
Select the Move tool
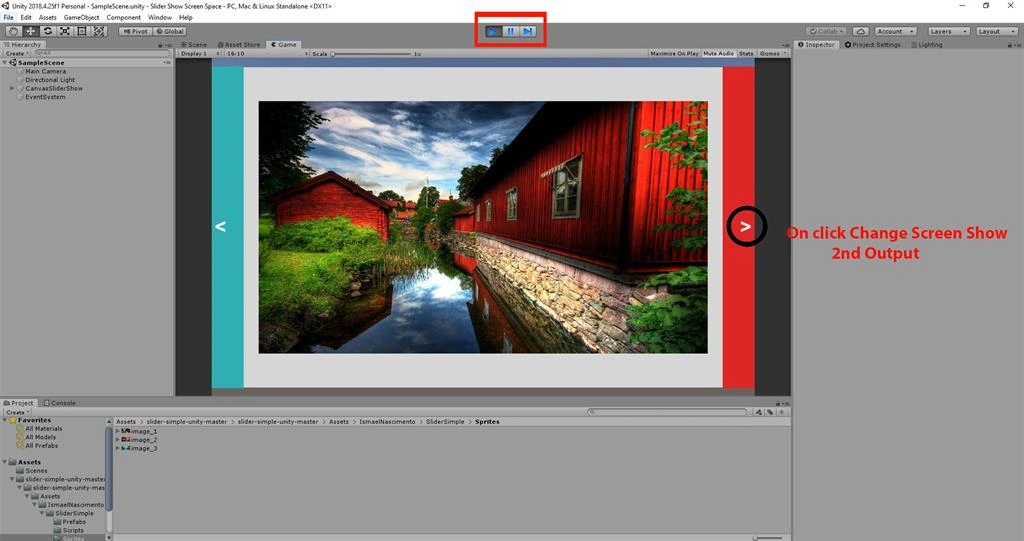(x=30, y=31)
